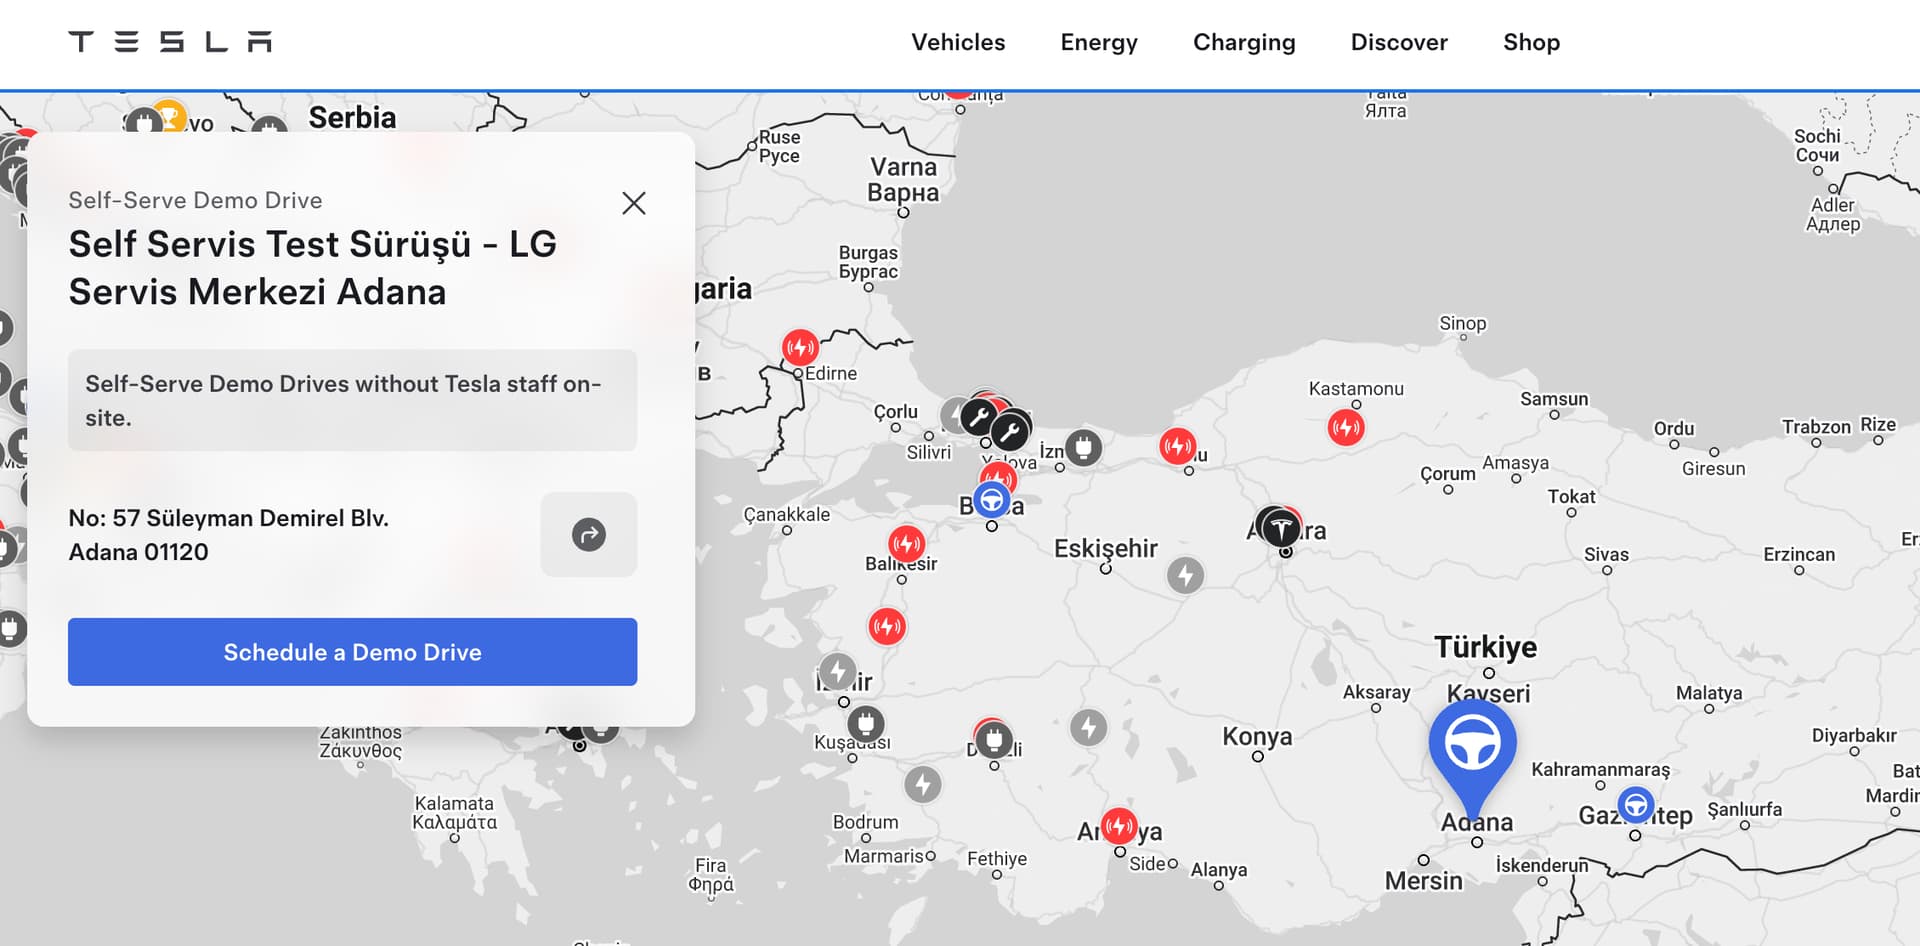Viewport: 1920px width, 946px height.
Task: Select the destination charger marker at Kuşadası
Action: [866, 723]
